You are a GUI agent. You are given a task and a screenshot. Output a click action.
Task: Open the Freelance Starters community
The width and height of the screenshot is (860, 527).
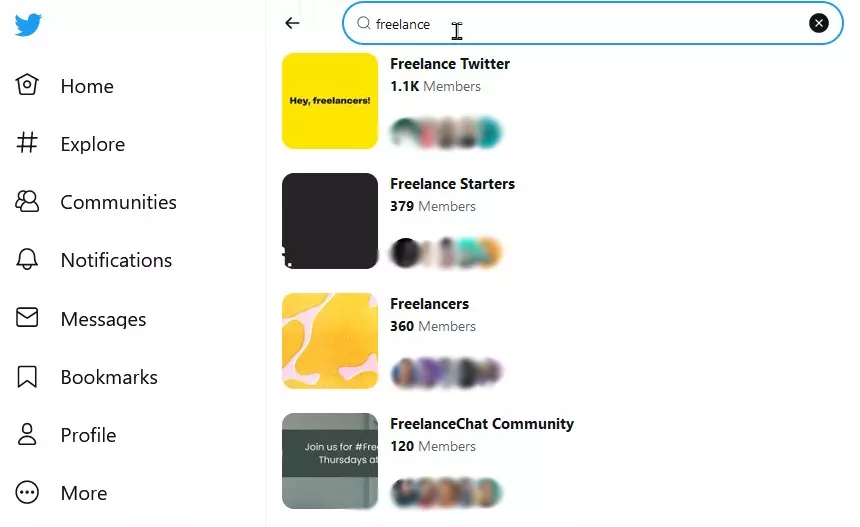point(452,184)
